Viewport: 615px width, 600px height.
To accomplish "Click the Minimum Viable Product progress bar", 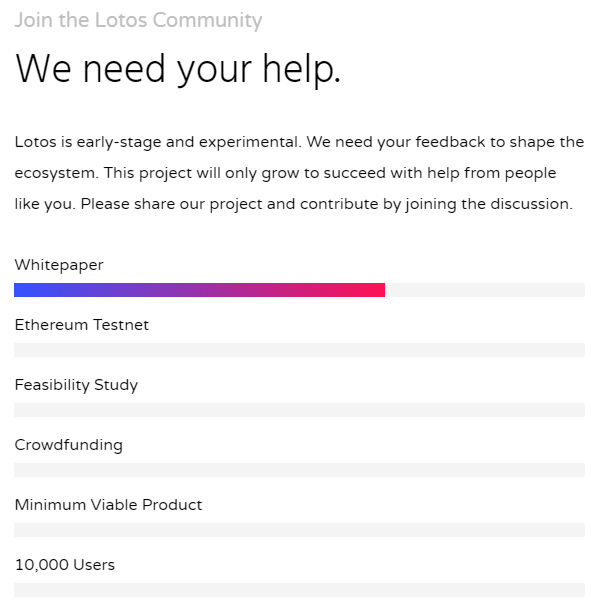I will point(299,530).
